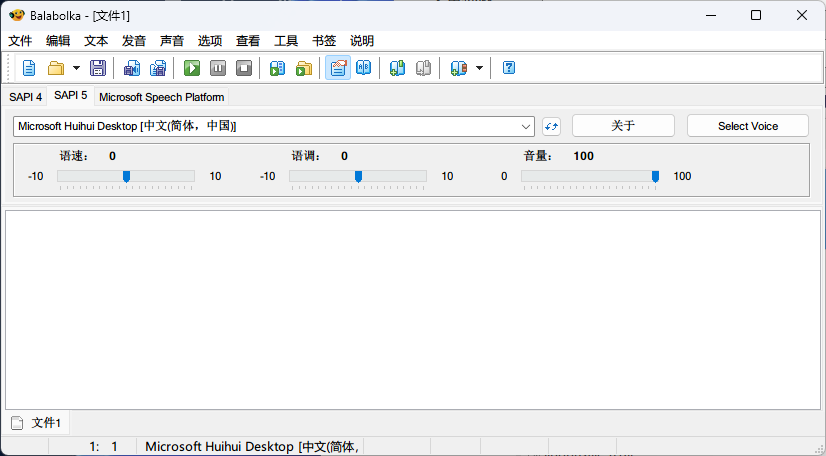Image resolution: width=826 pixels, height=456 pixels.
Task: Stop speech with the stop button
Action: click(x=244, y=68)
